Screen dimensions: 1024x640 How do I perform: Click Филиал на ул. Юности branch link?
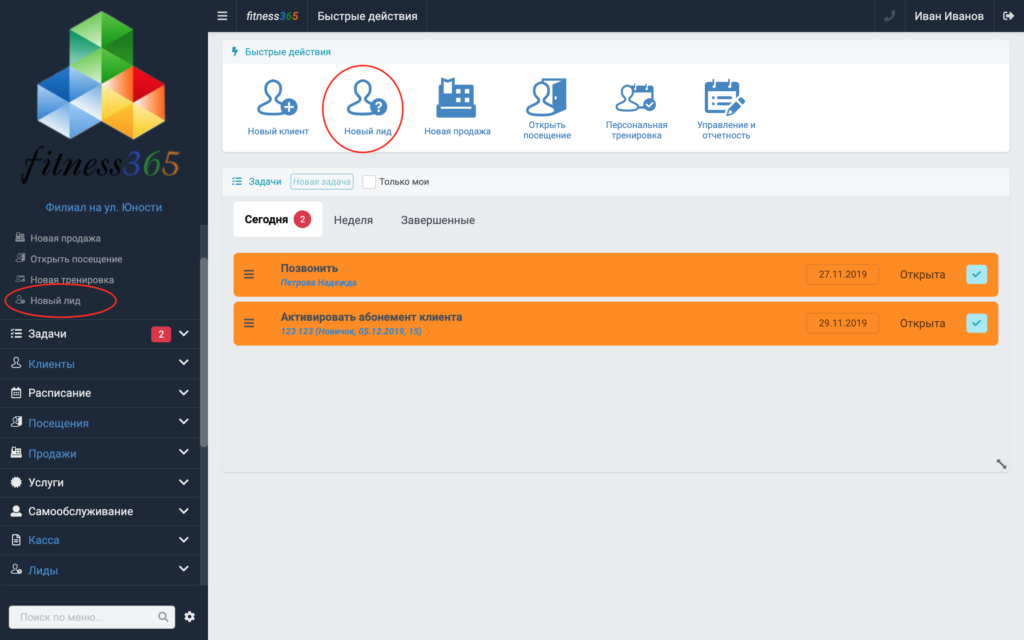pos(104,207)
